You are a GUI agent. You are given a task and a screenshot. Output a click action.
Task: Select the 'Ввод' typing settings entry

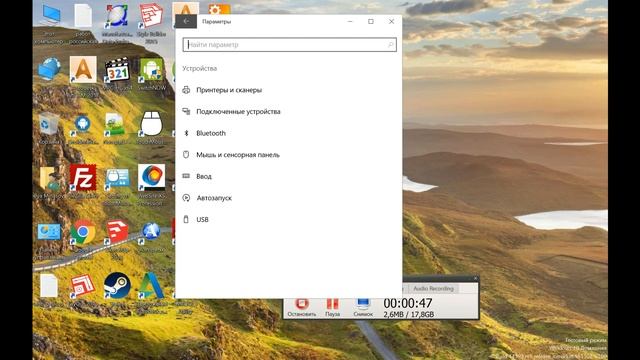tap(204, 177)
